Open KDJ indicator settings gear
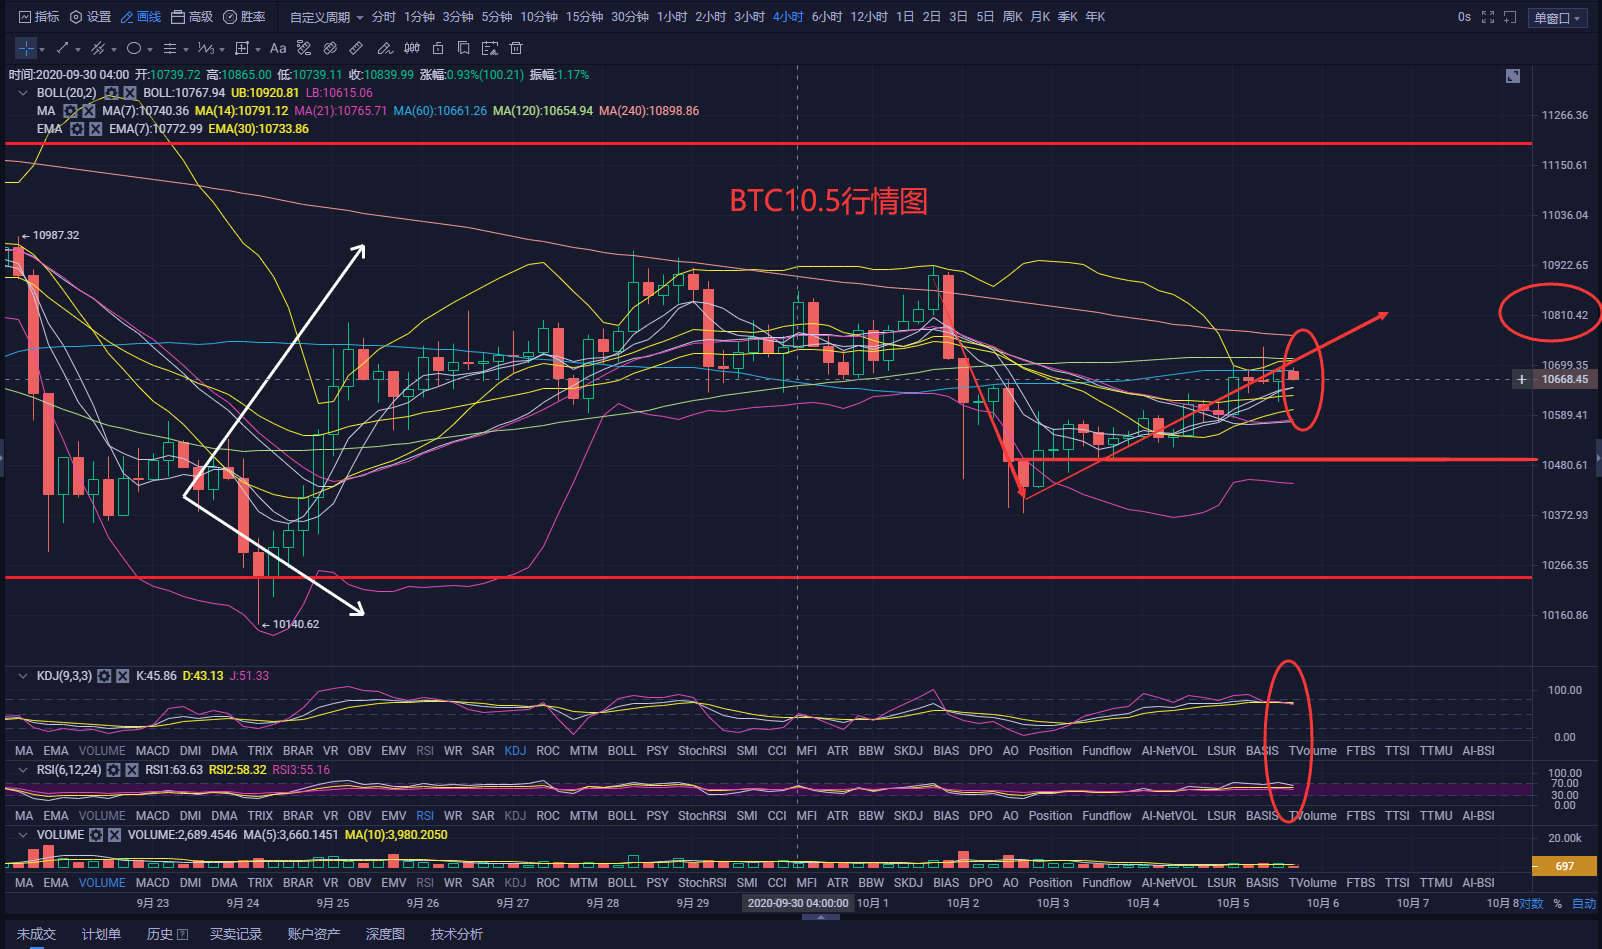 (104, 676)
